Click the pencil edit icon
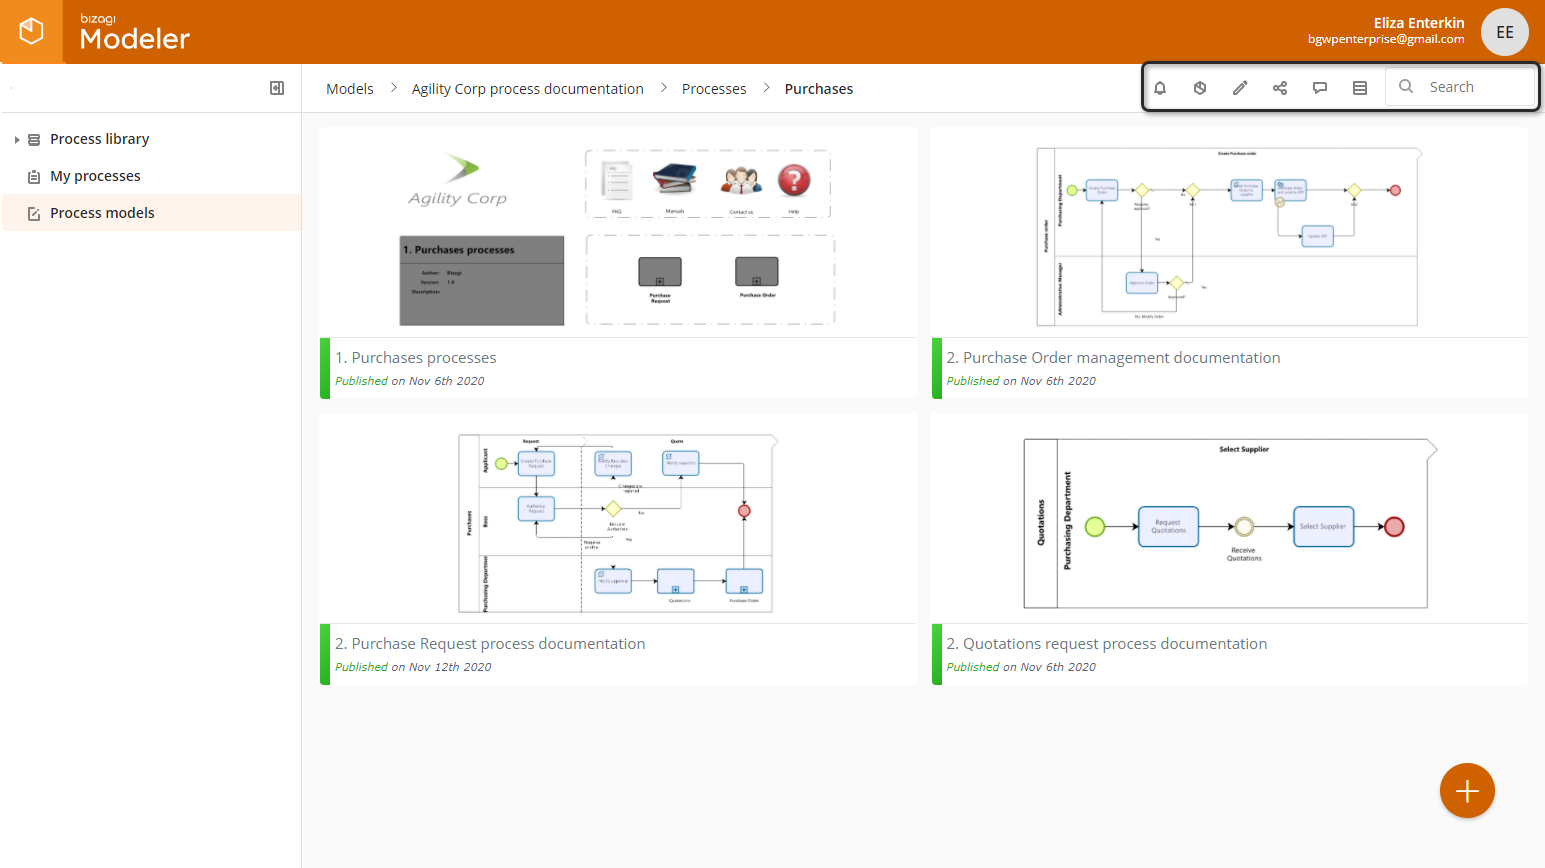Image resolution: width=1545 pixels, height=868 pixels. 1240,88
